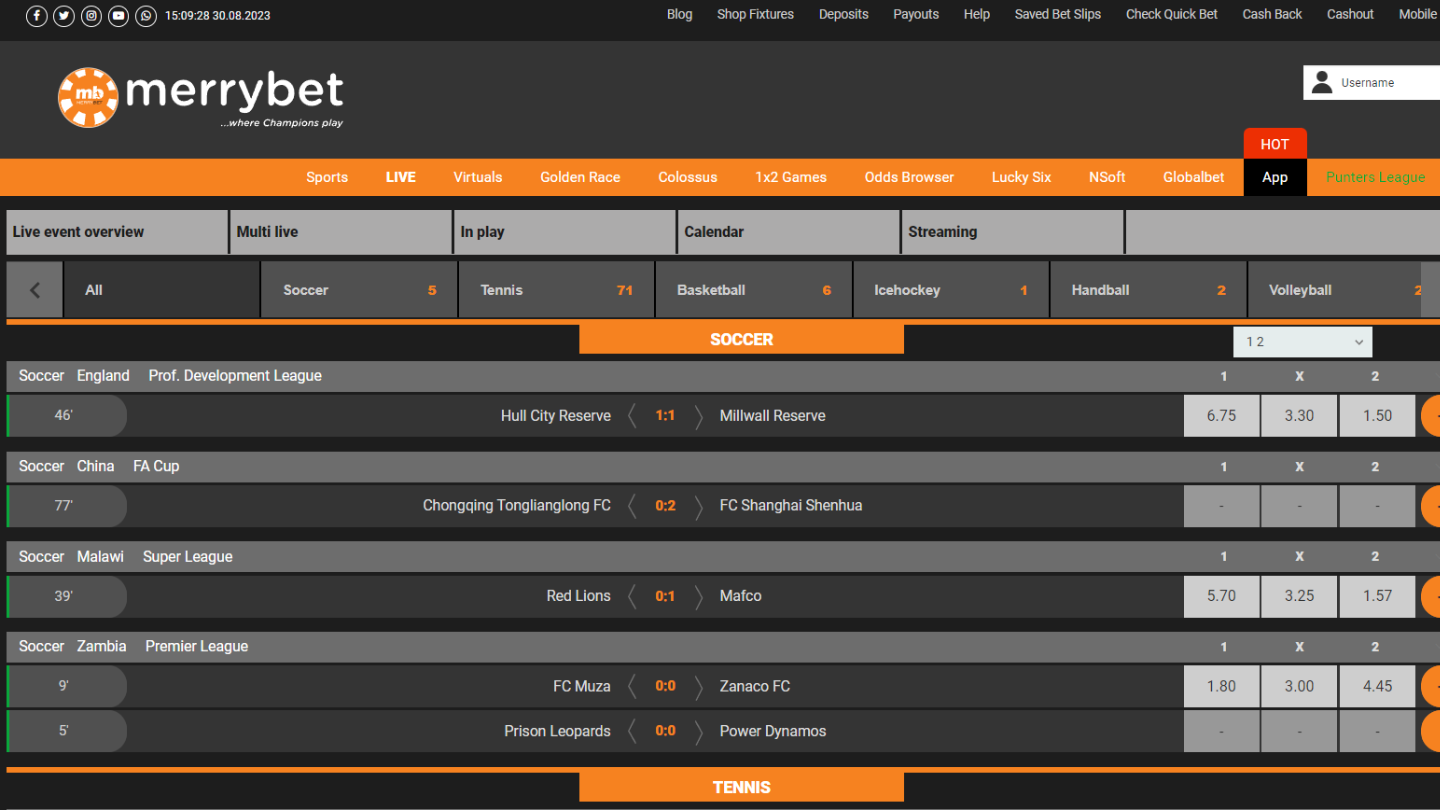Click left chevron after Red Lions
The image size is (1440, 810).
click(632, 596)
